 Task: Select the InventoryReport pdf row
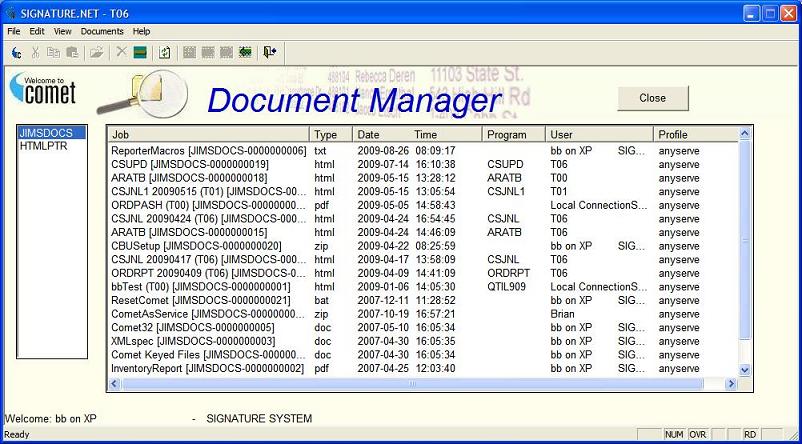point(423,368)
